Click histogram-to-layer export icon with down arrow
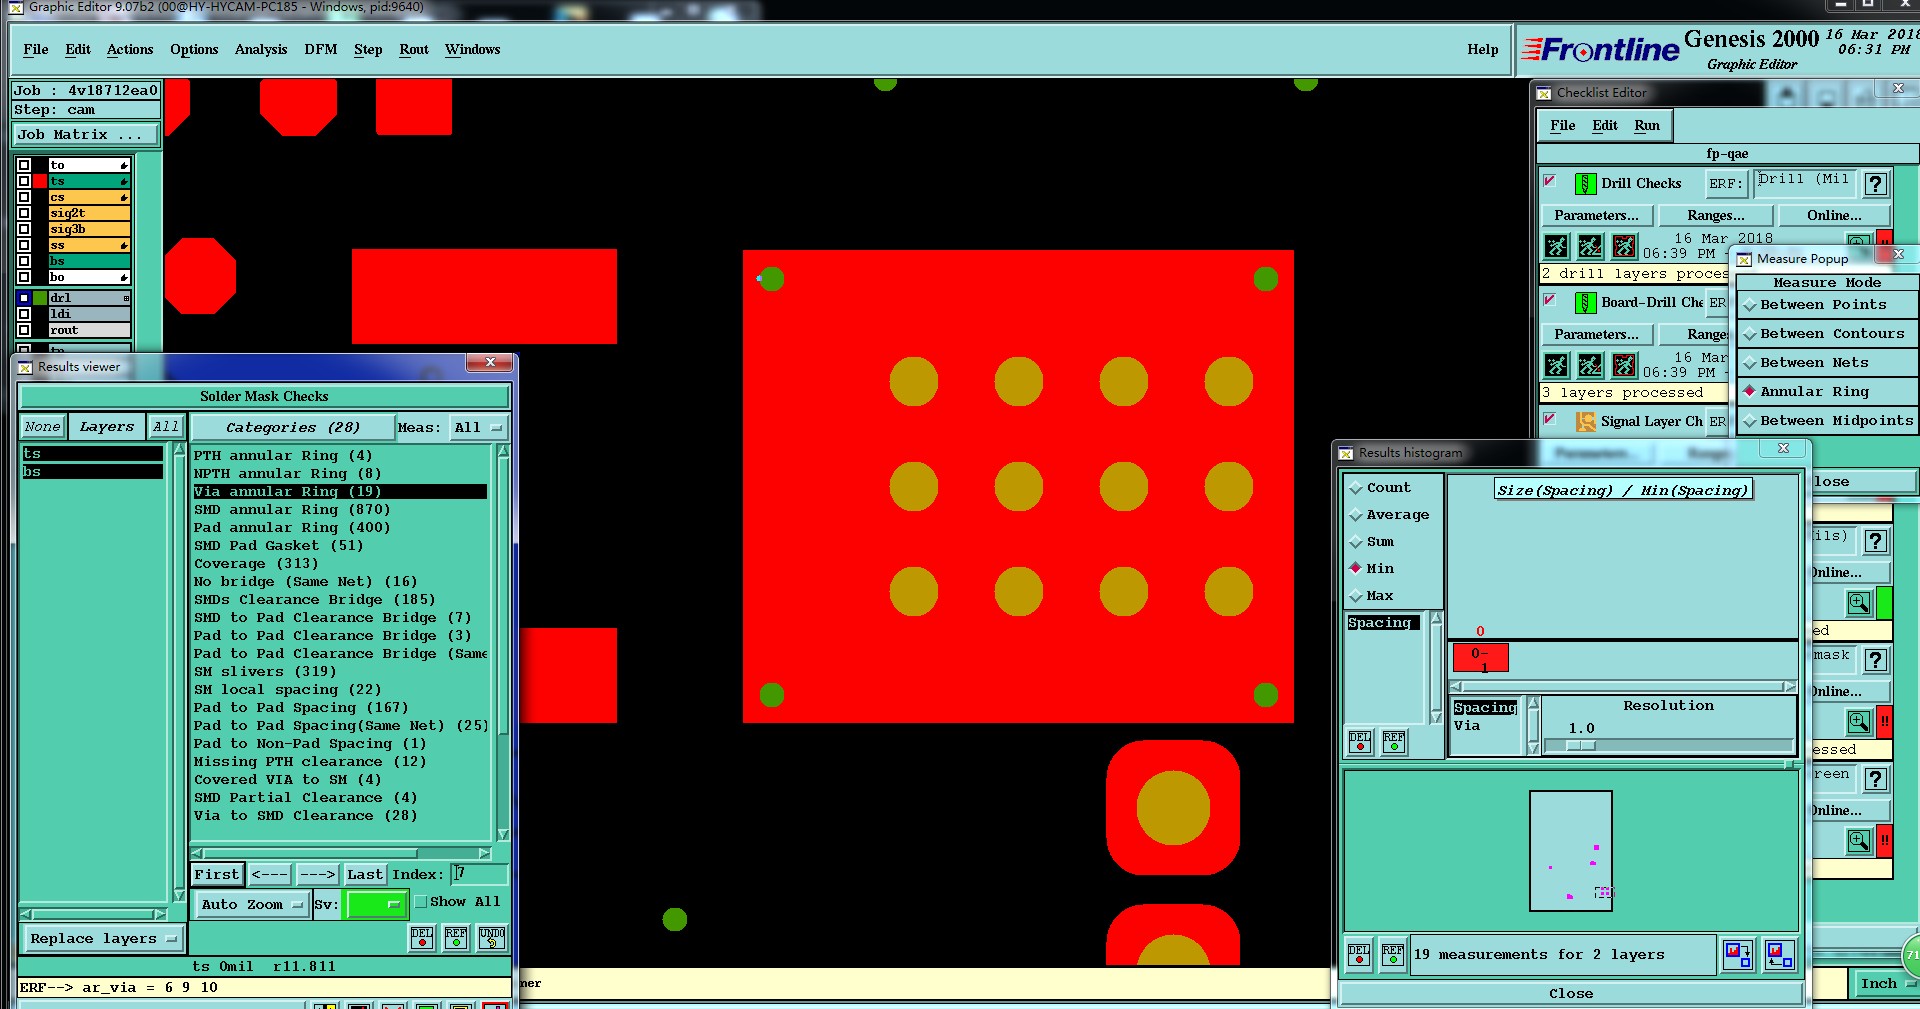The height and width of the screenshot is (1009, 1920). coord(1738,955)
